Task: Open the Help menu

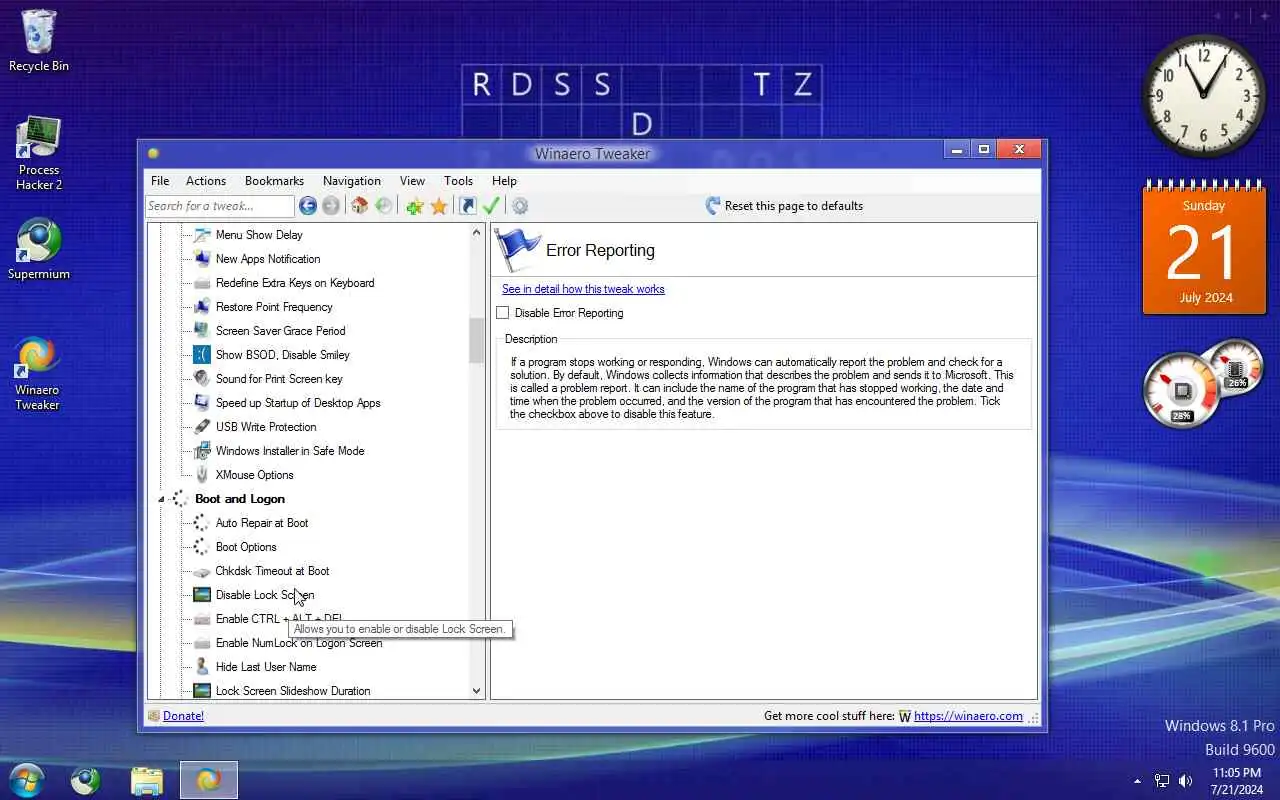Action: 504,181
